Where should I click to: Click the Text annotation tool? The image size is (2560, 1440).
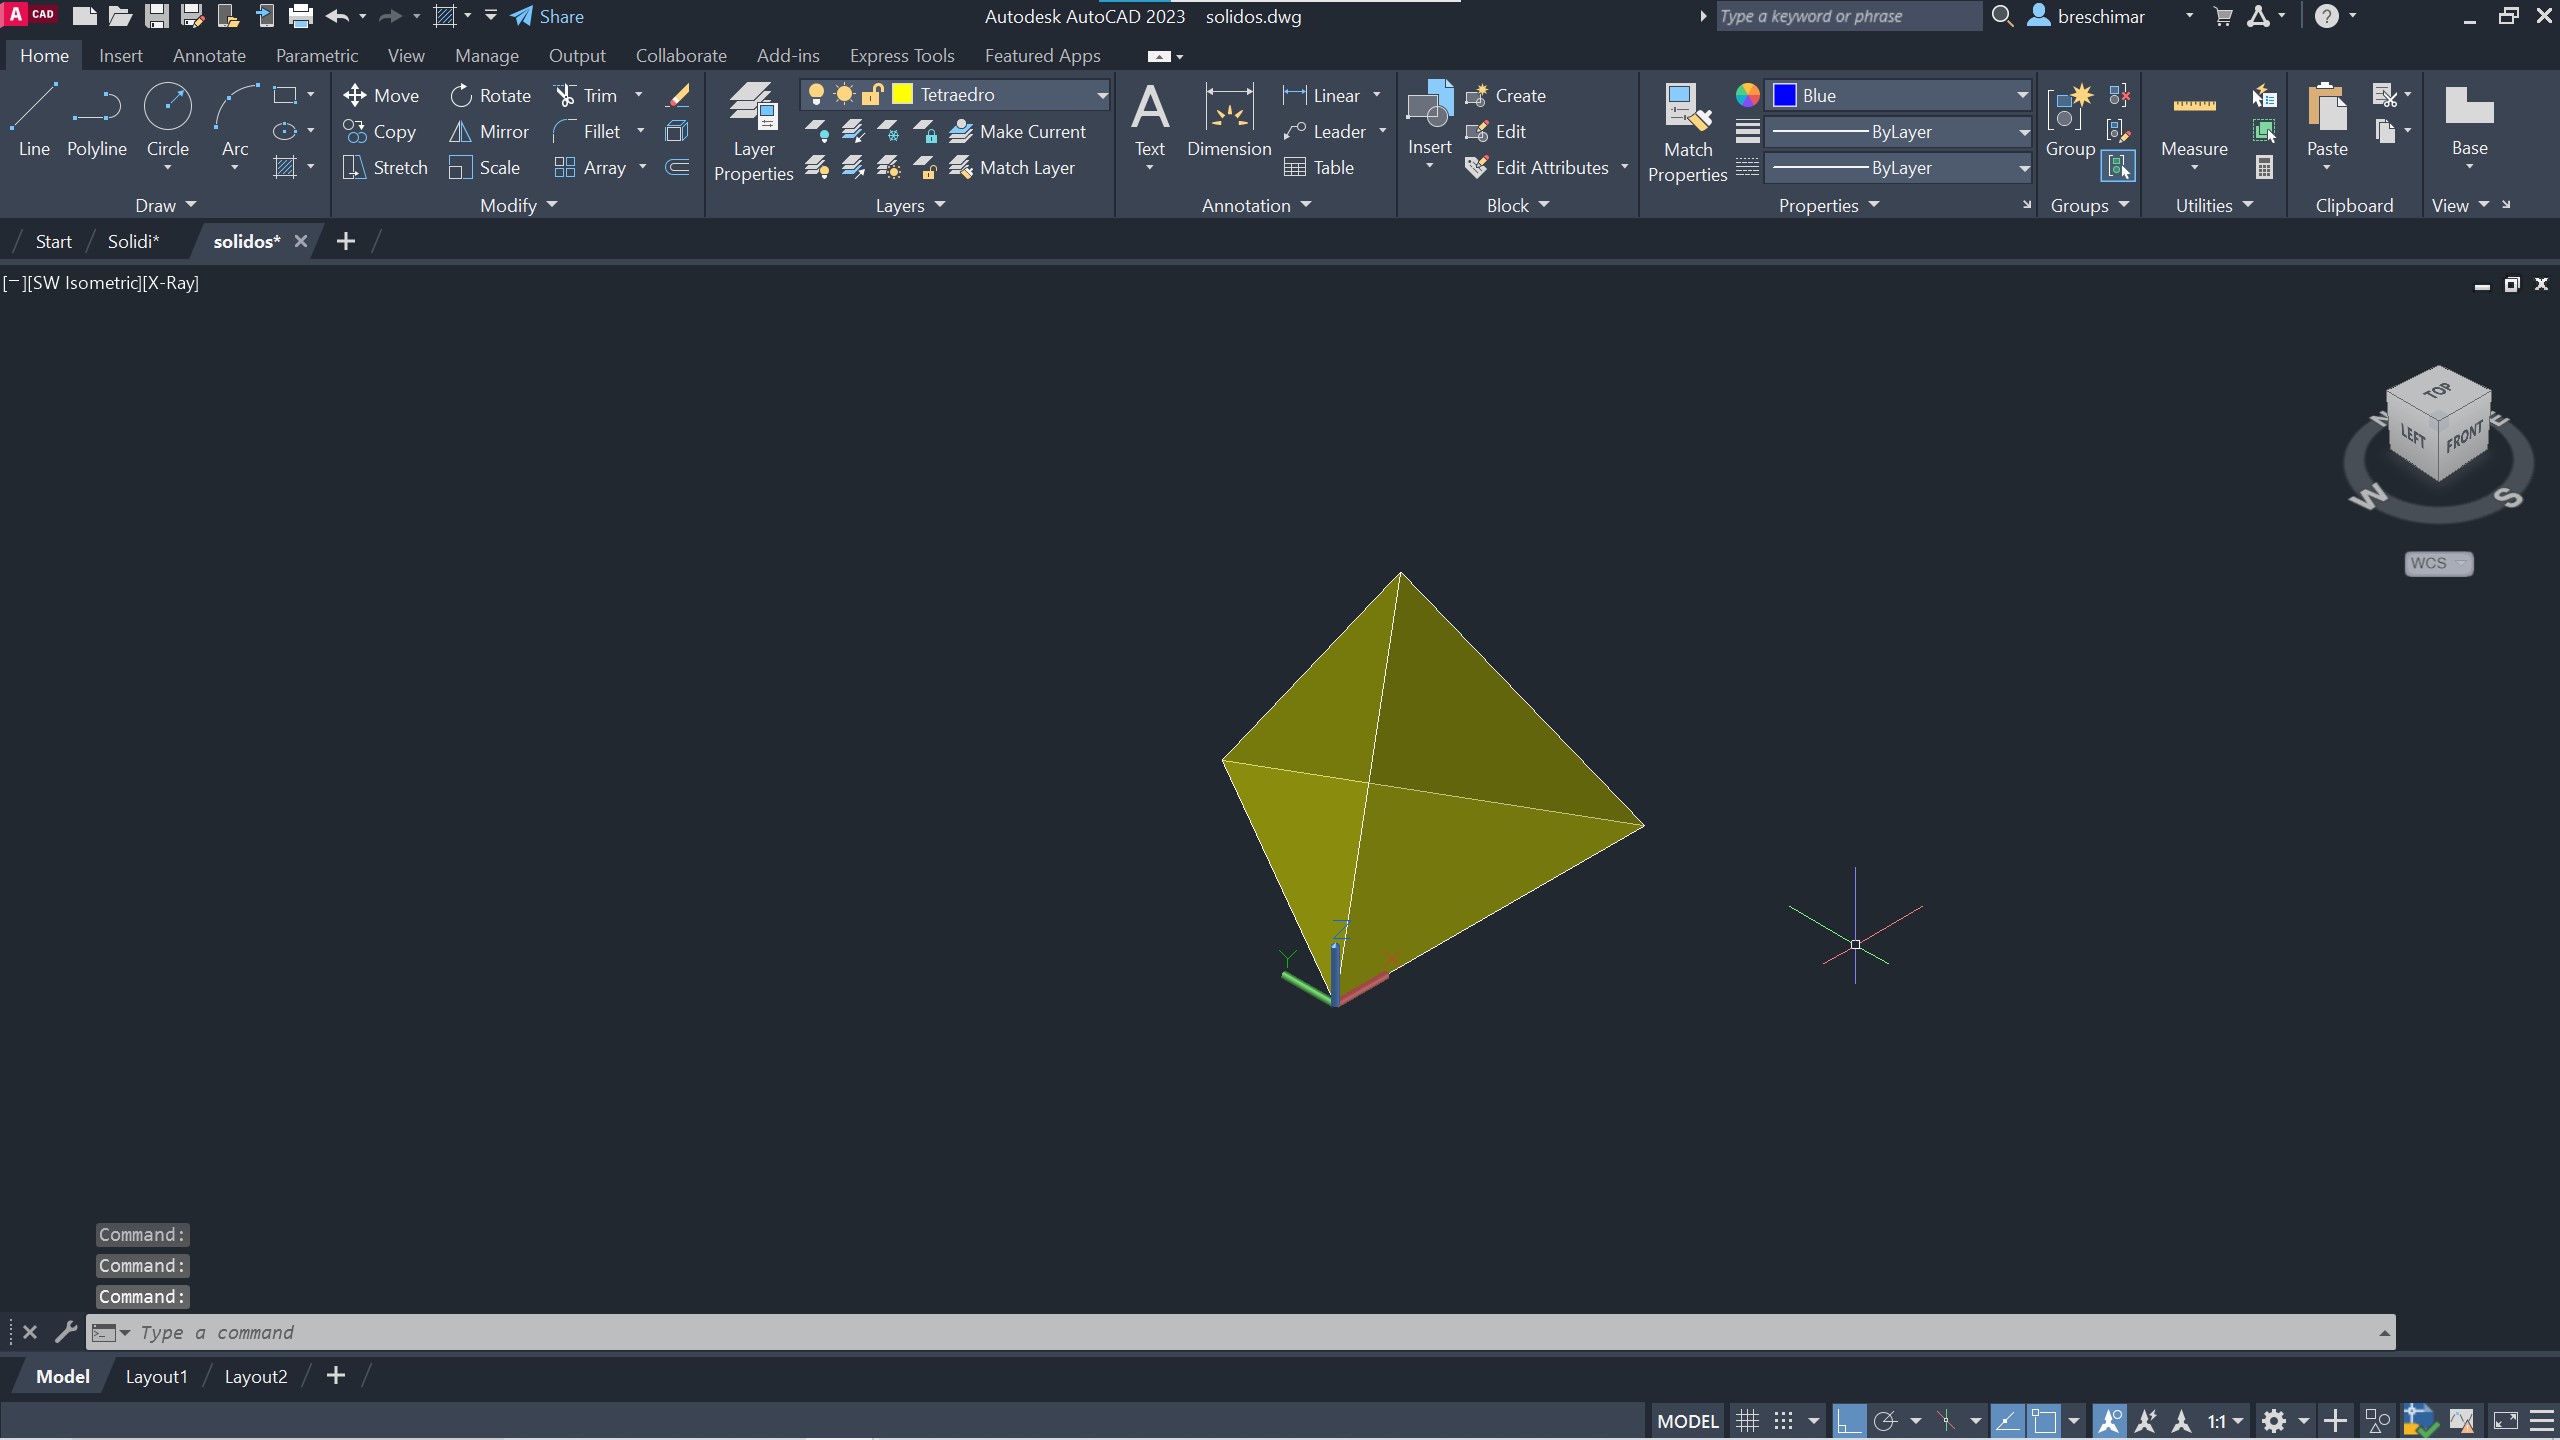tap(1149, 121)
